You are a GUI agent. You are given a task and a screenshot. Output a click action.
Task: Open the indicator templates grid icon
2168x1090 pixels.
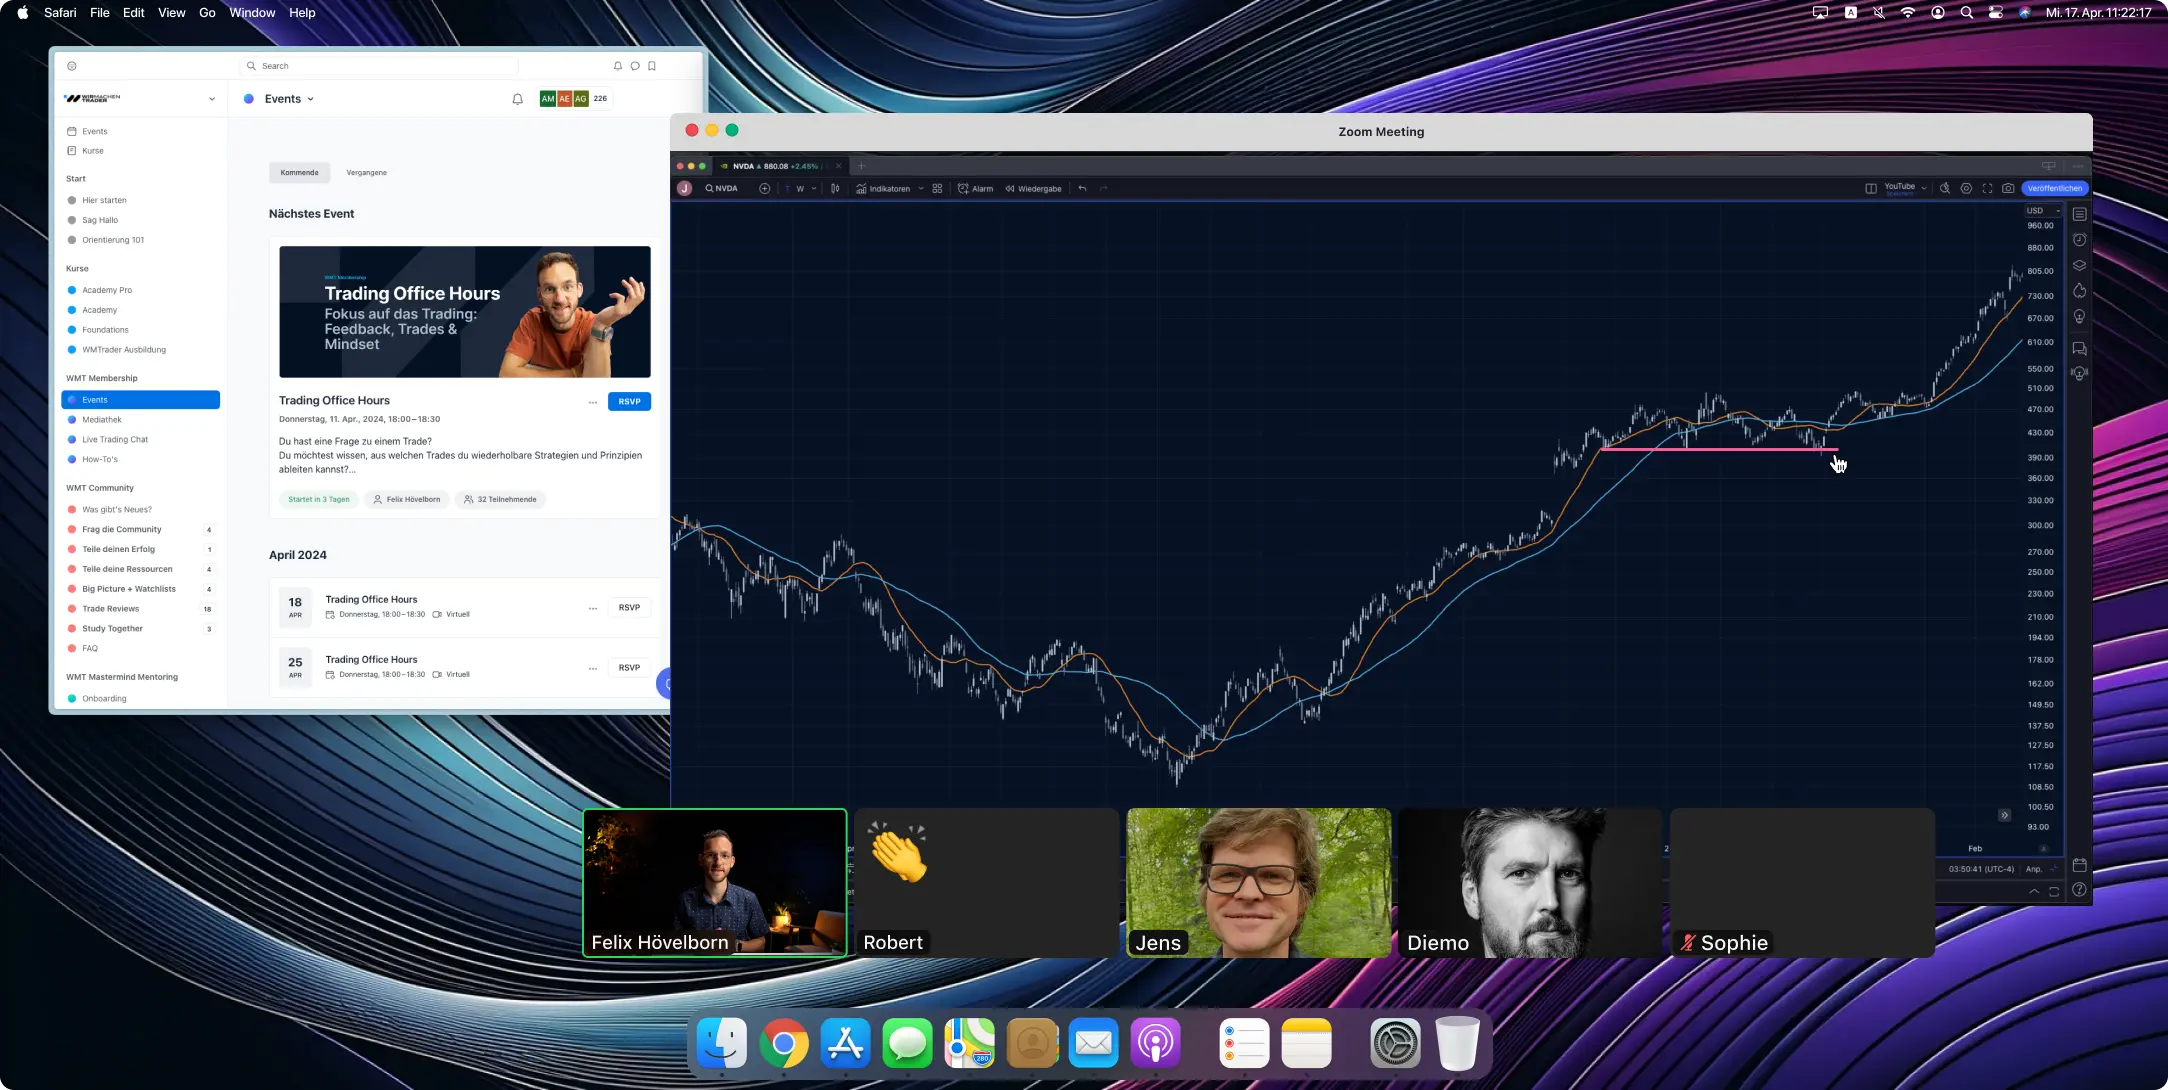pyautogui.click(x=937, y=188)
